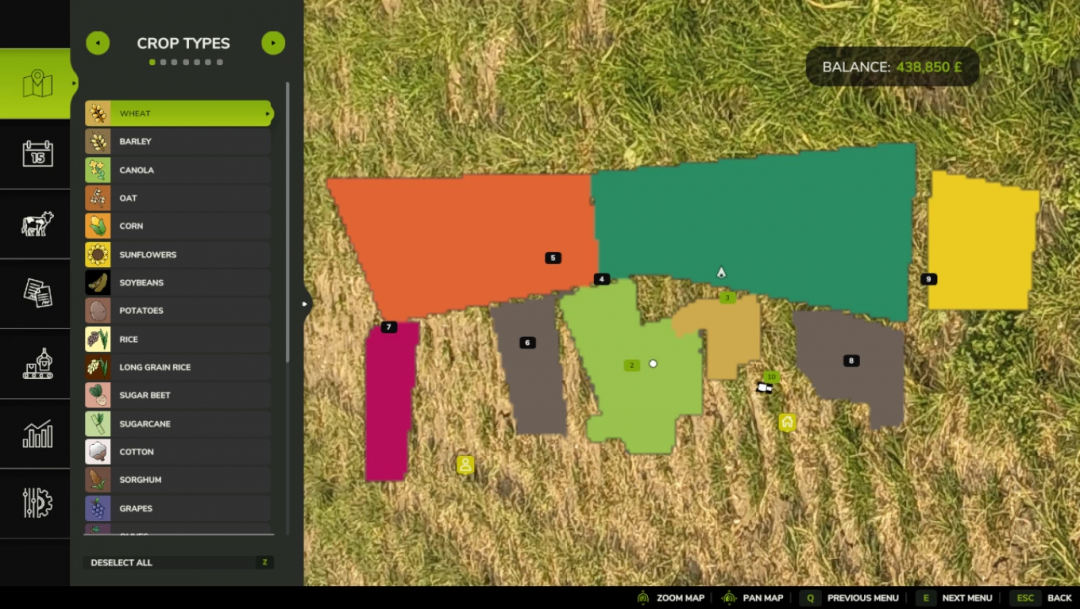The height and width of the screenshot is (609, 1080).
Task: Click the white vehicle icon on map
Action: (x=764, y=388)
